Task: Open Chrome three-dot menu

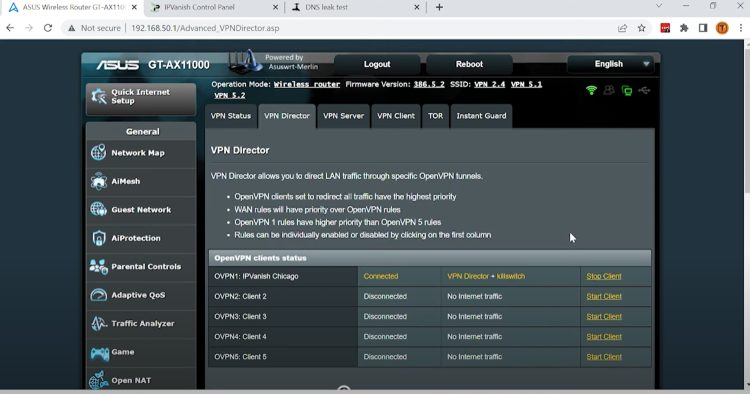Action: click(741, 28)
